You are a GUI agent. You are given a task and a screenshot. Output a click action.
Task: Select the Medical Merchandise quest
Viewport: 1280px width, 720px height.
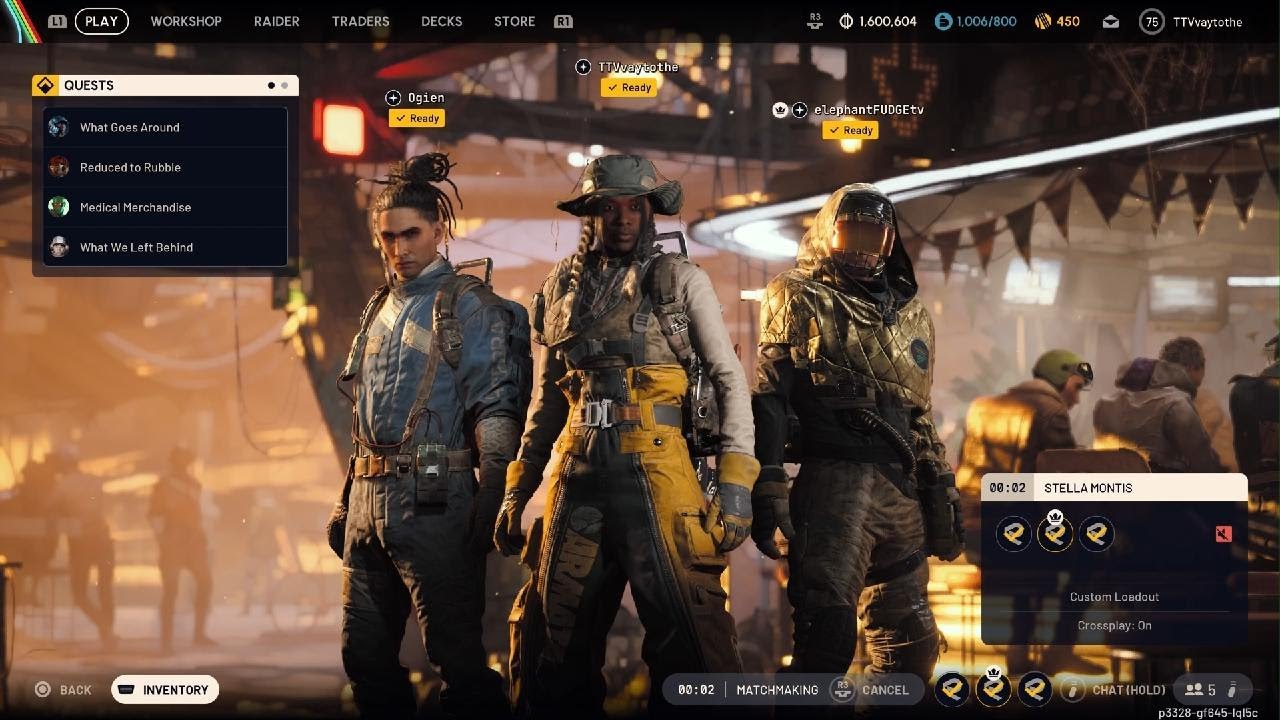coord(166,207)
